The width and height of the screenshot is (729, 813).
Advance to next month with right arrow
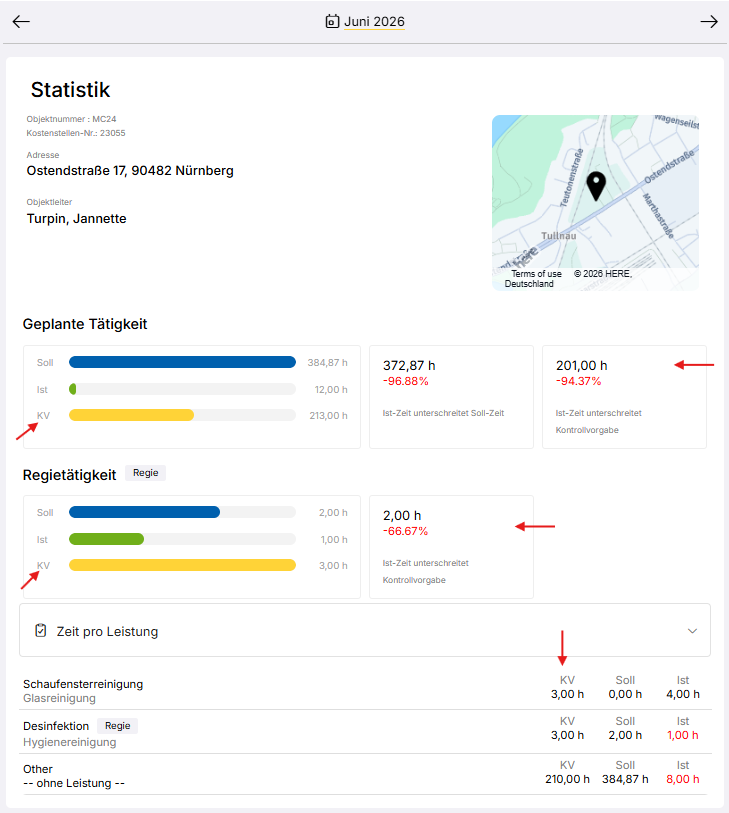coord(709,21)
